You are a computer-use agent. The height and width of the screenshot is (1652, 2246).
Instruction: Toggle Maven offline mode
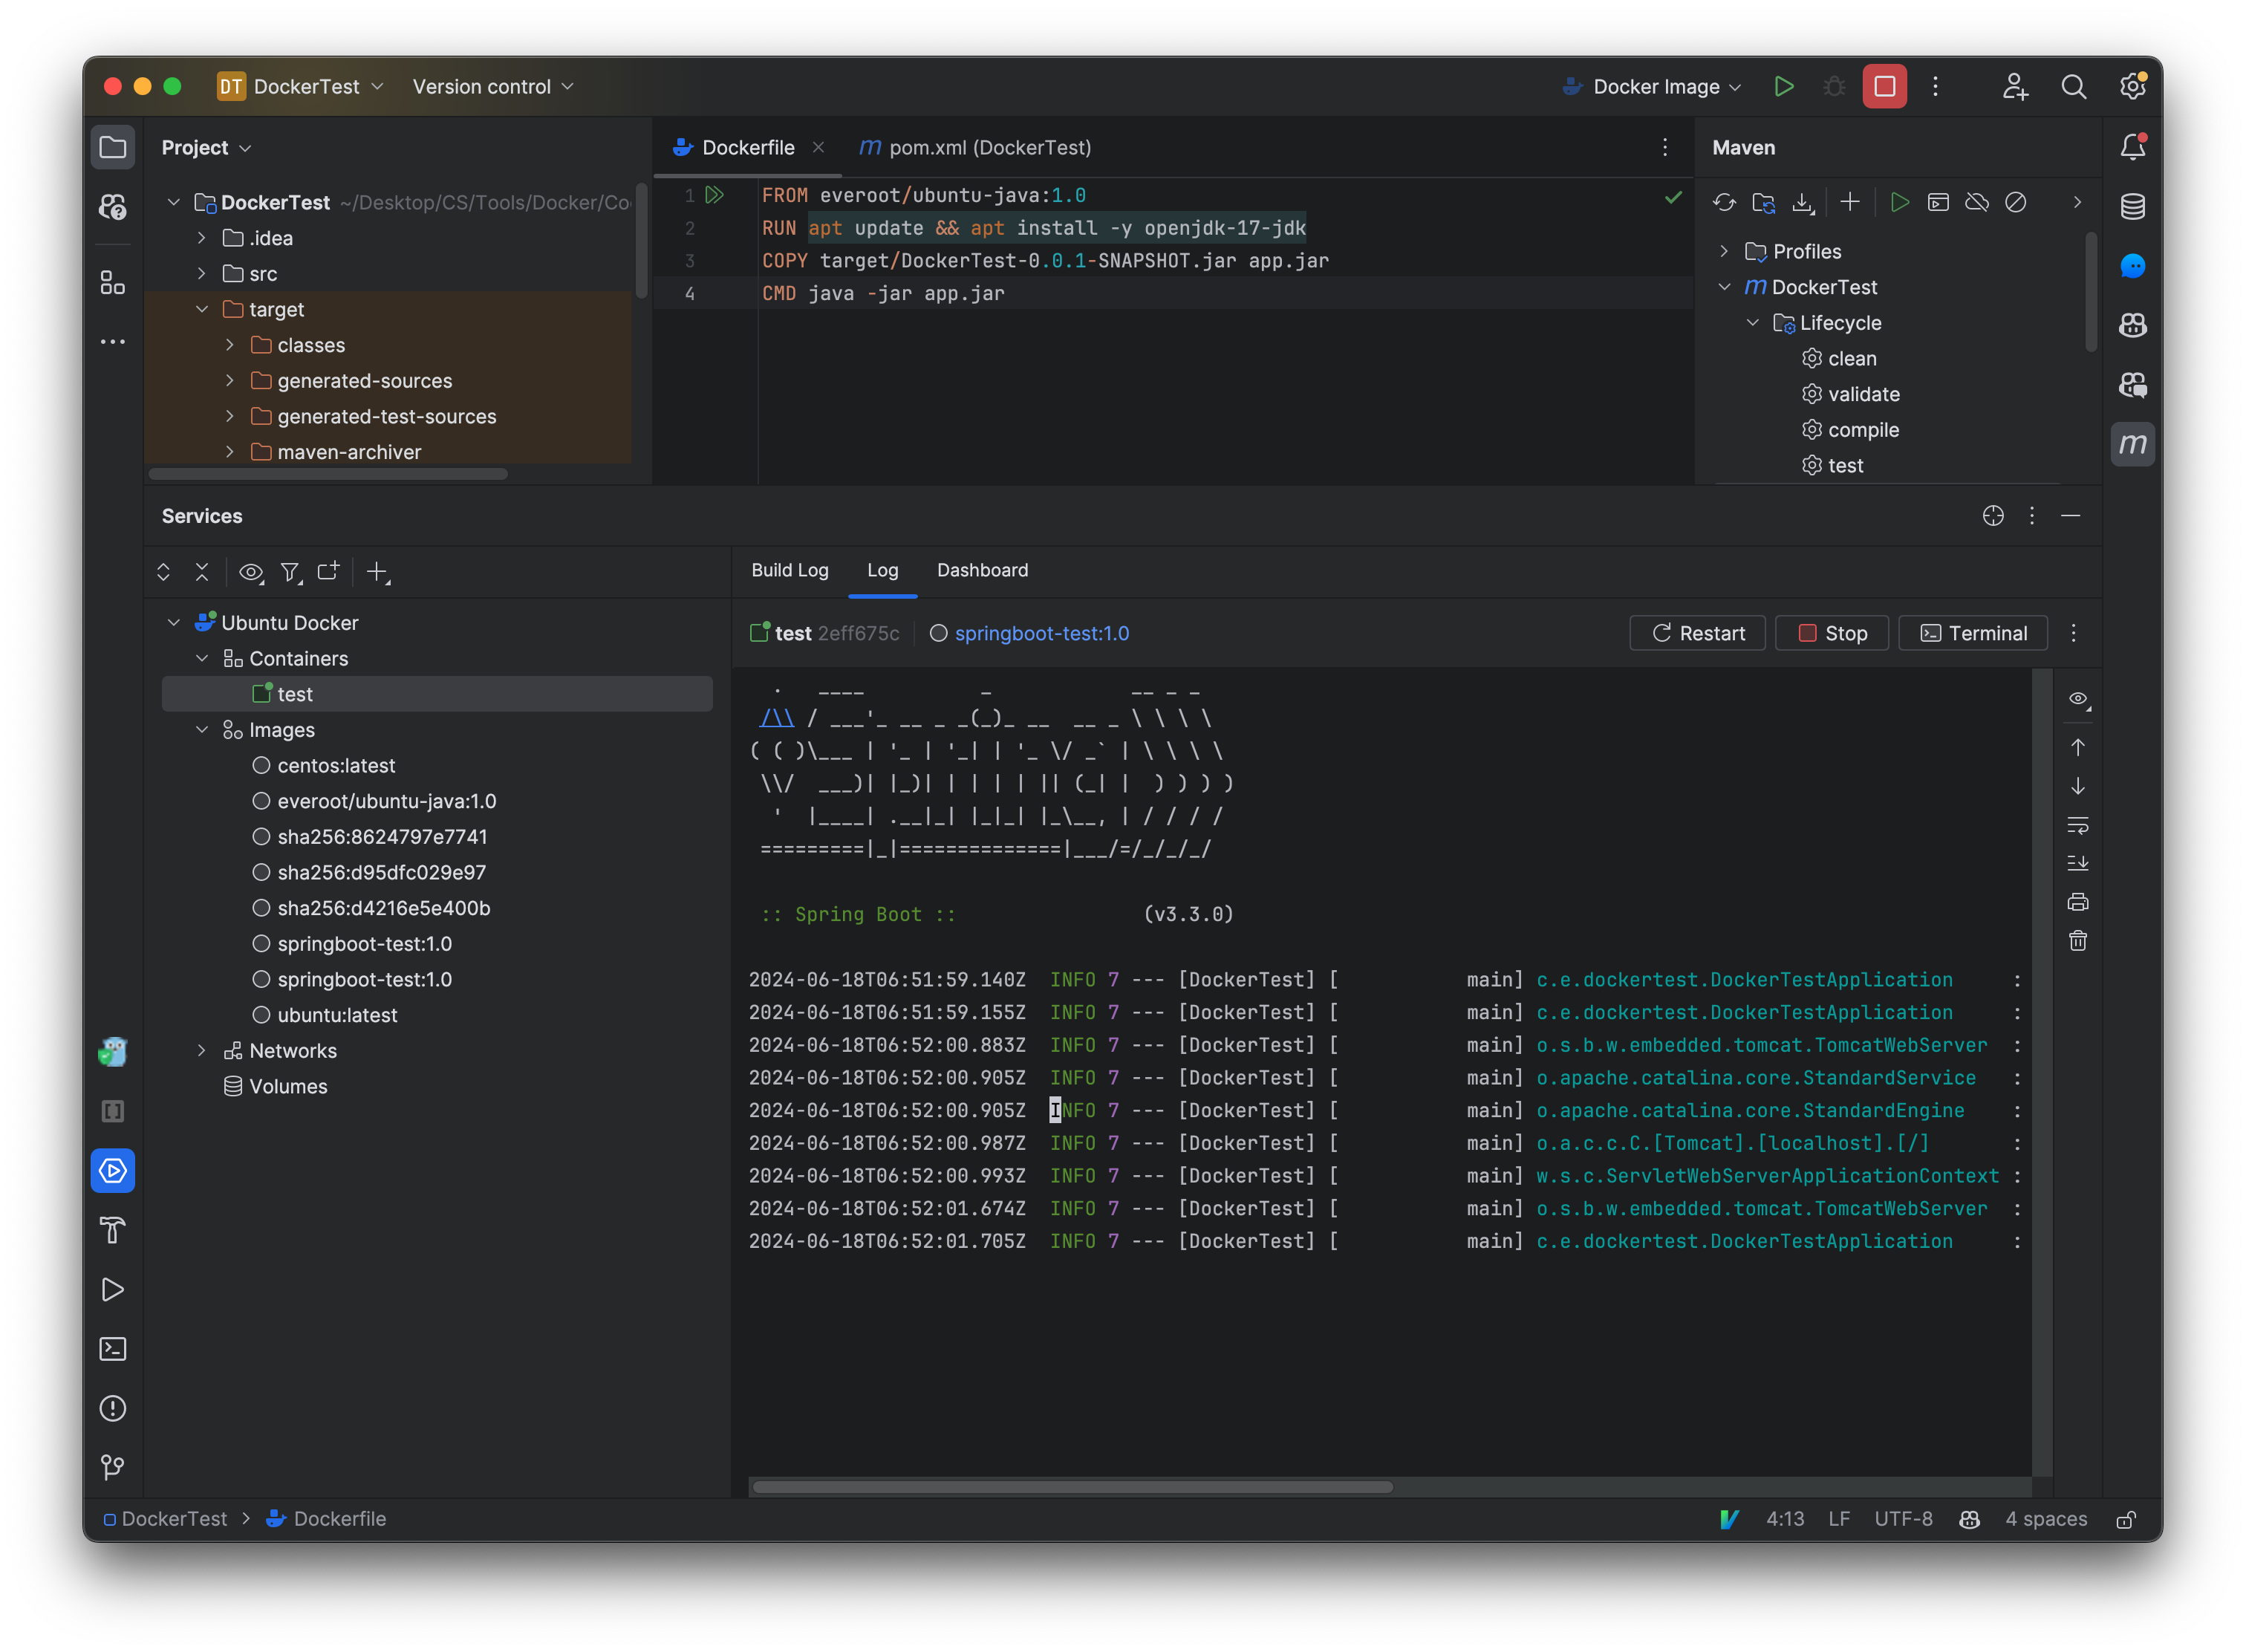(x=1977, y=203)
